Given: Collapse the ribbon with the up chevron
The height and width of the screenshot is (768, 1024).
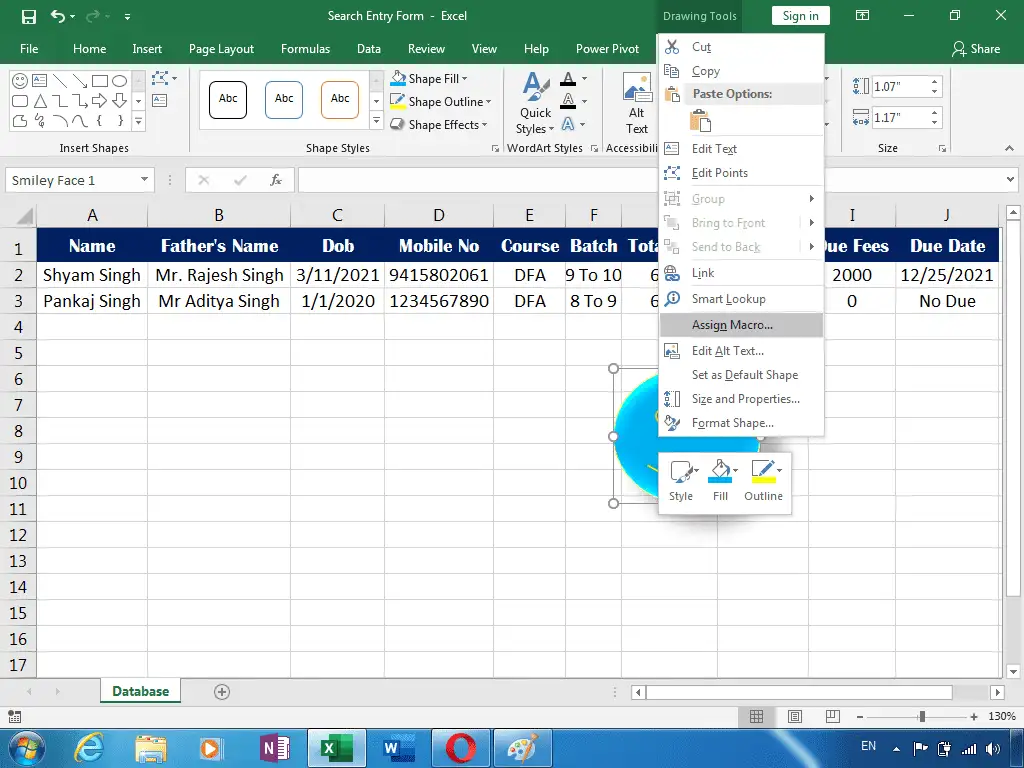Looking at the screenshot, I should [x=1009, y=148].
